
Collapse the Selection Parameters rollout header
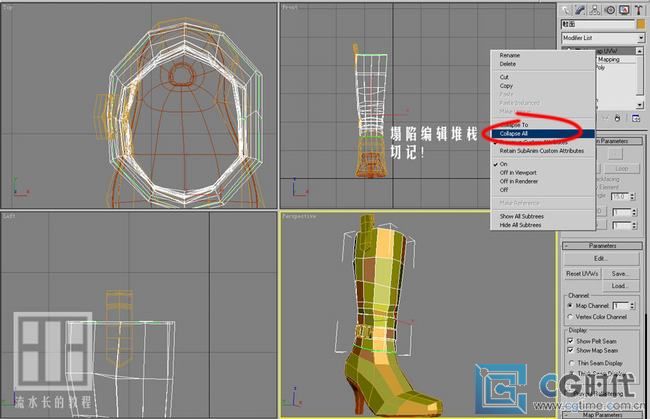[x=619, y=141]
